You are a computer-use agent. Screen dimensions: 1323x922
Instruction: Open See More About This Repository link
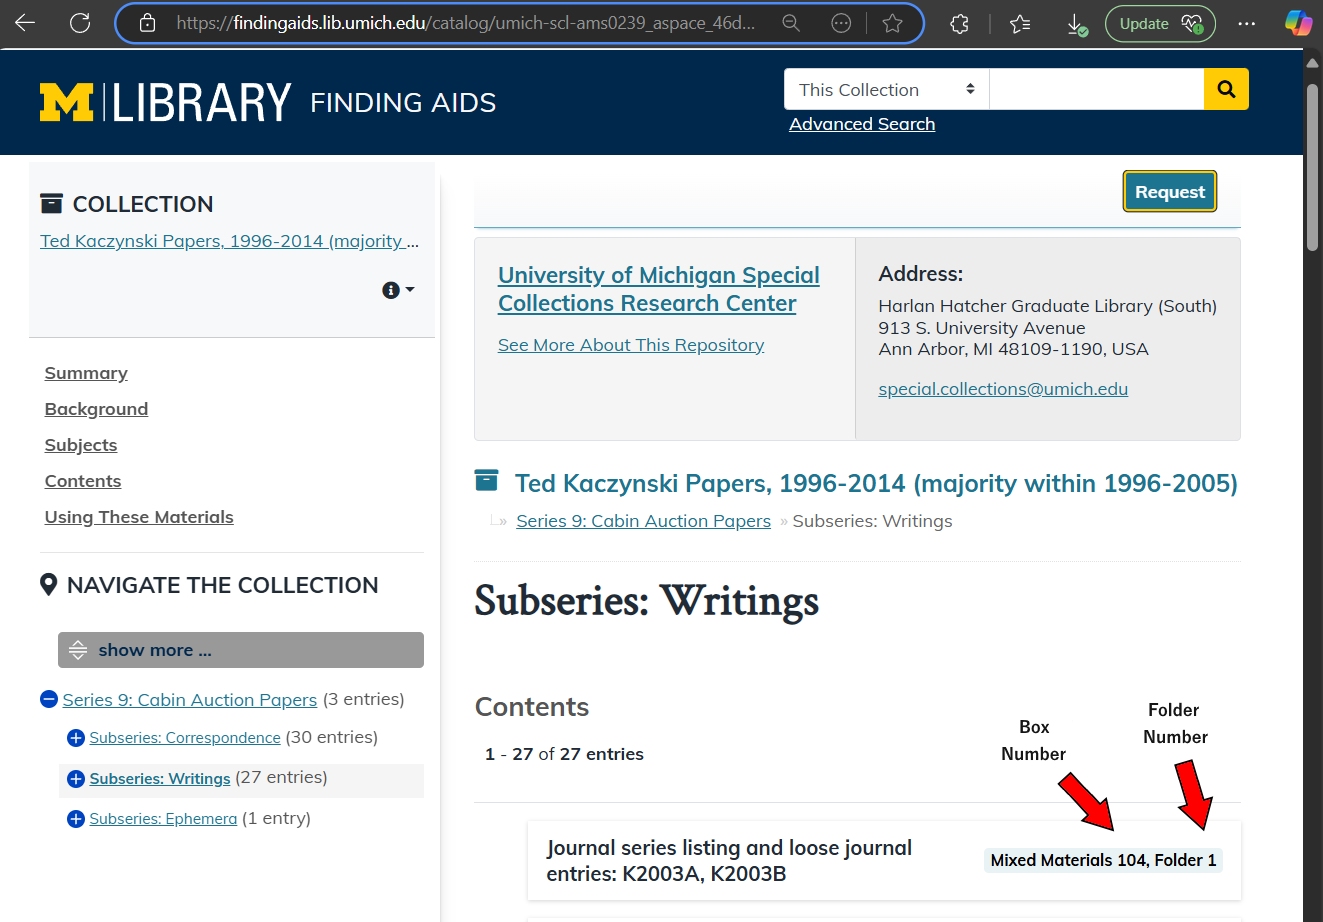click(631, 345)
